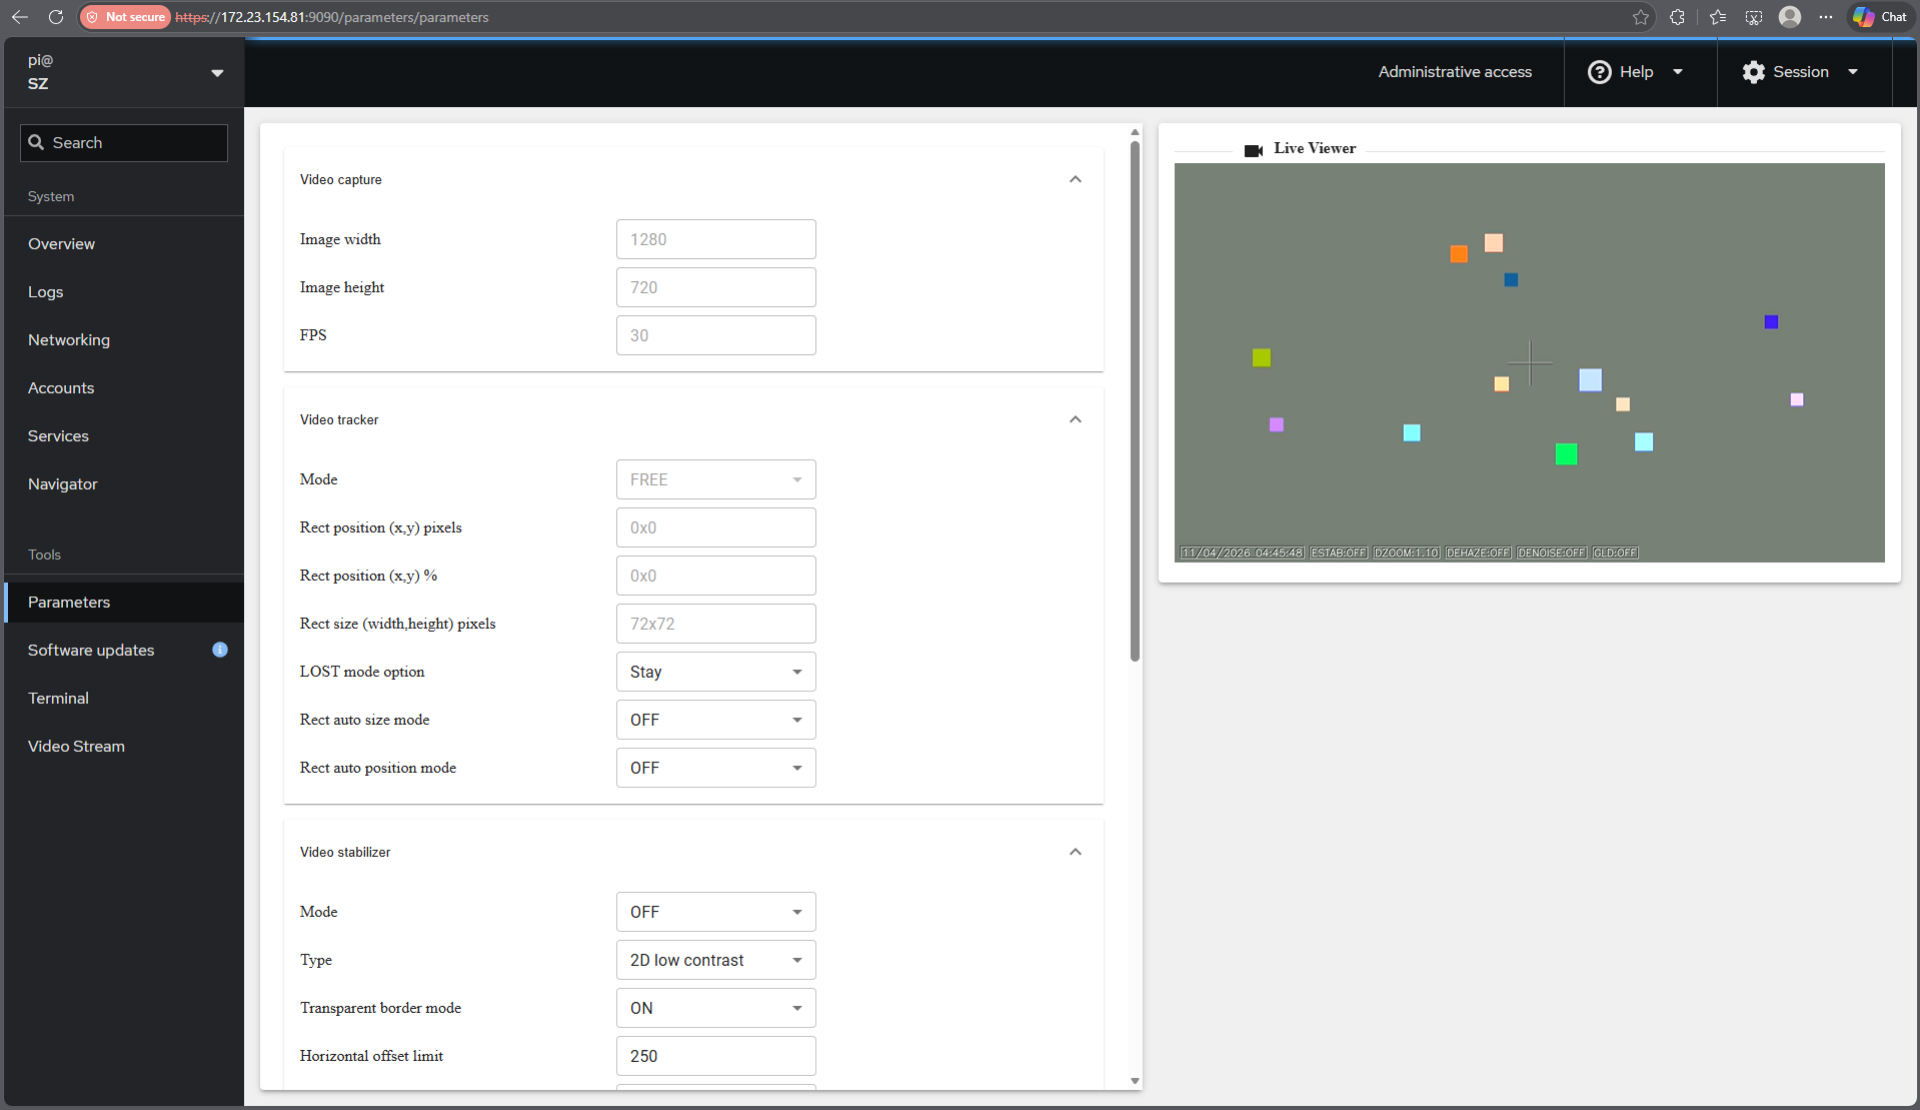Open the Type dropdown showing 2D low contrast

click(715, 959)
